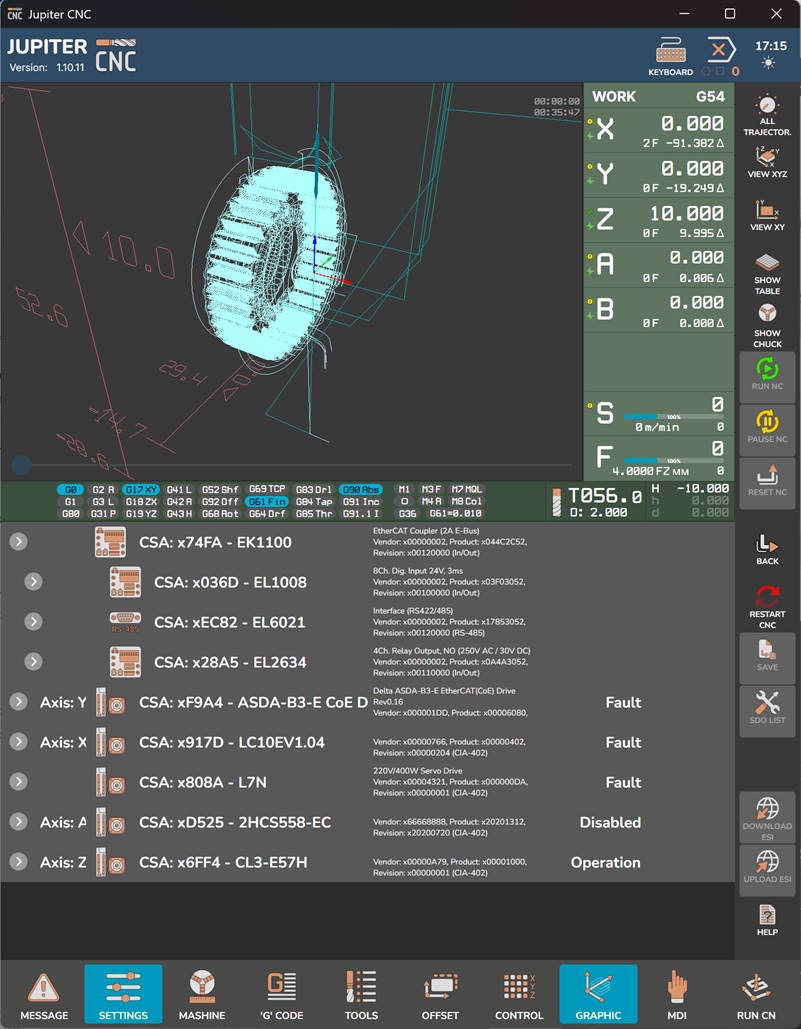Click the All Trajector. view icon
The width and height of the screenshot is (801, 1029).
(767, 115)
